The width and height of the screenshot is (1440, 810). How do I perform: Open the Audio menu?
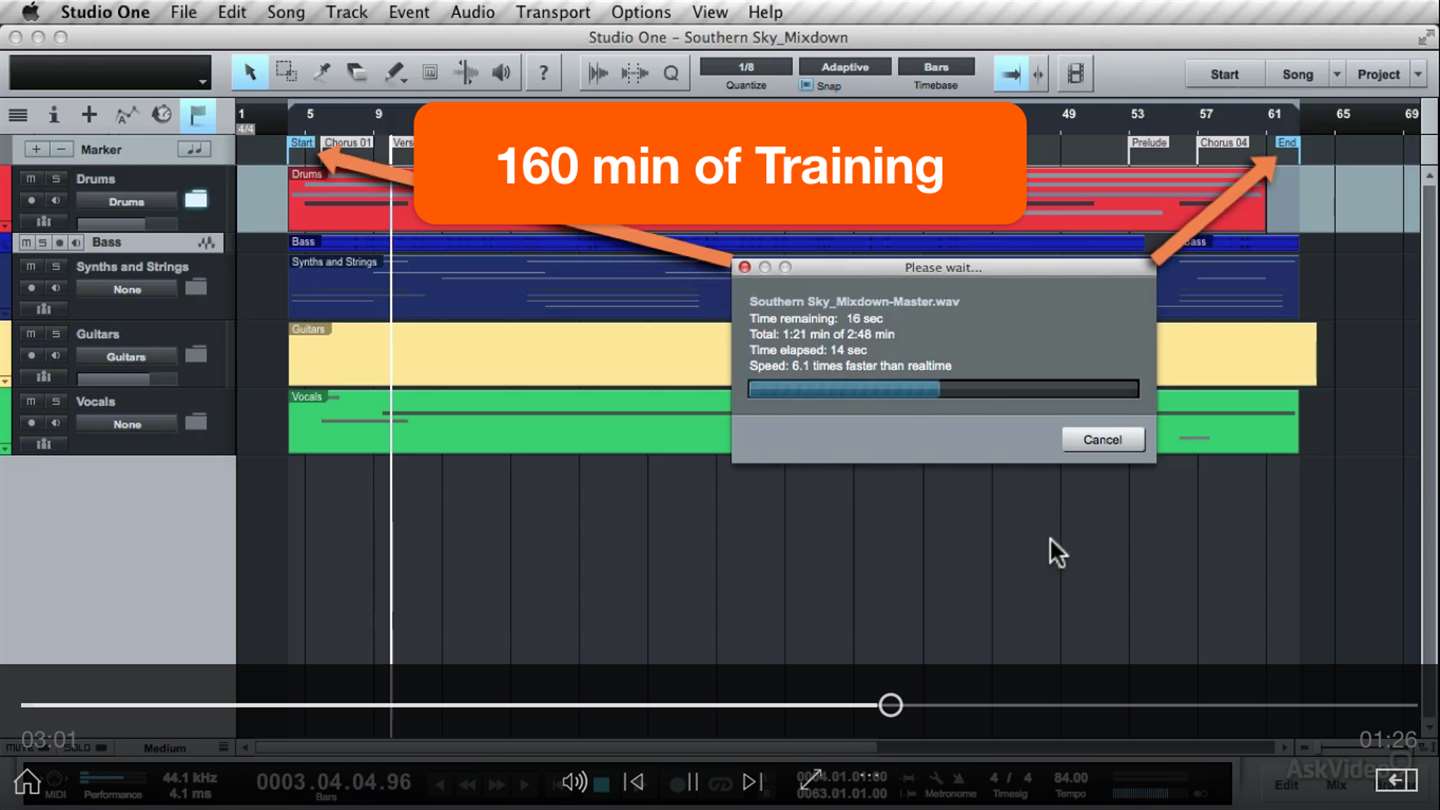pos(473,12)
